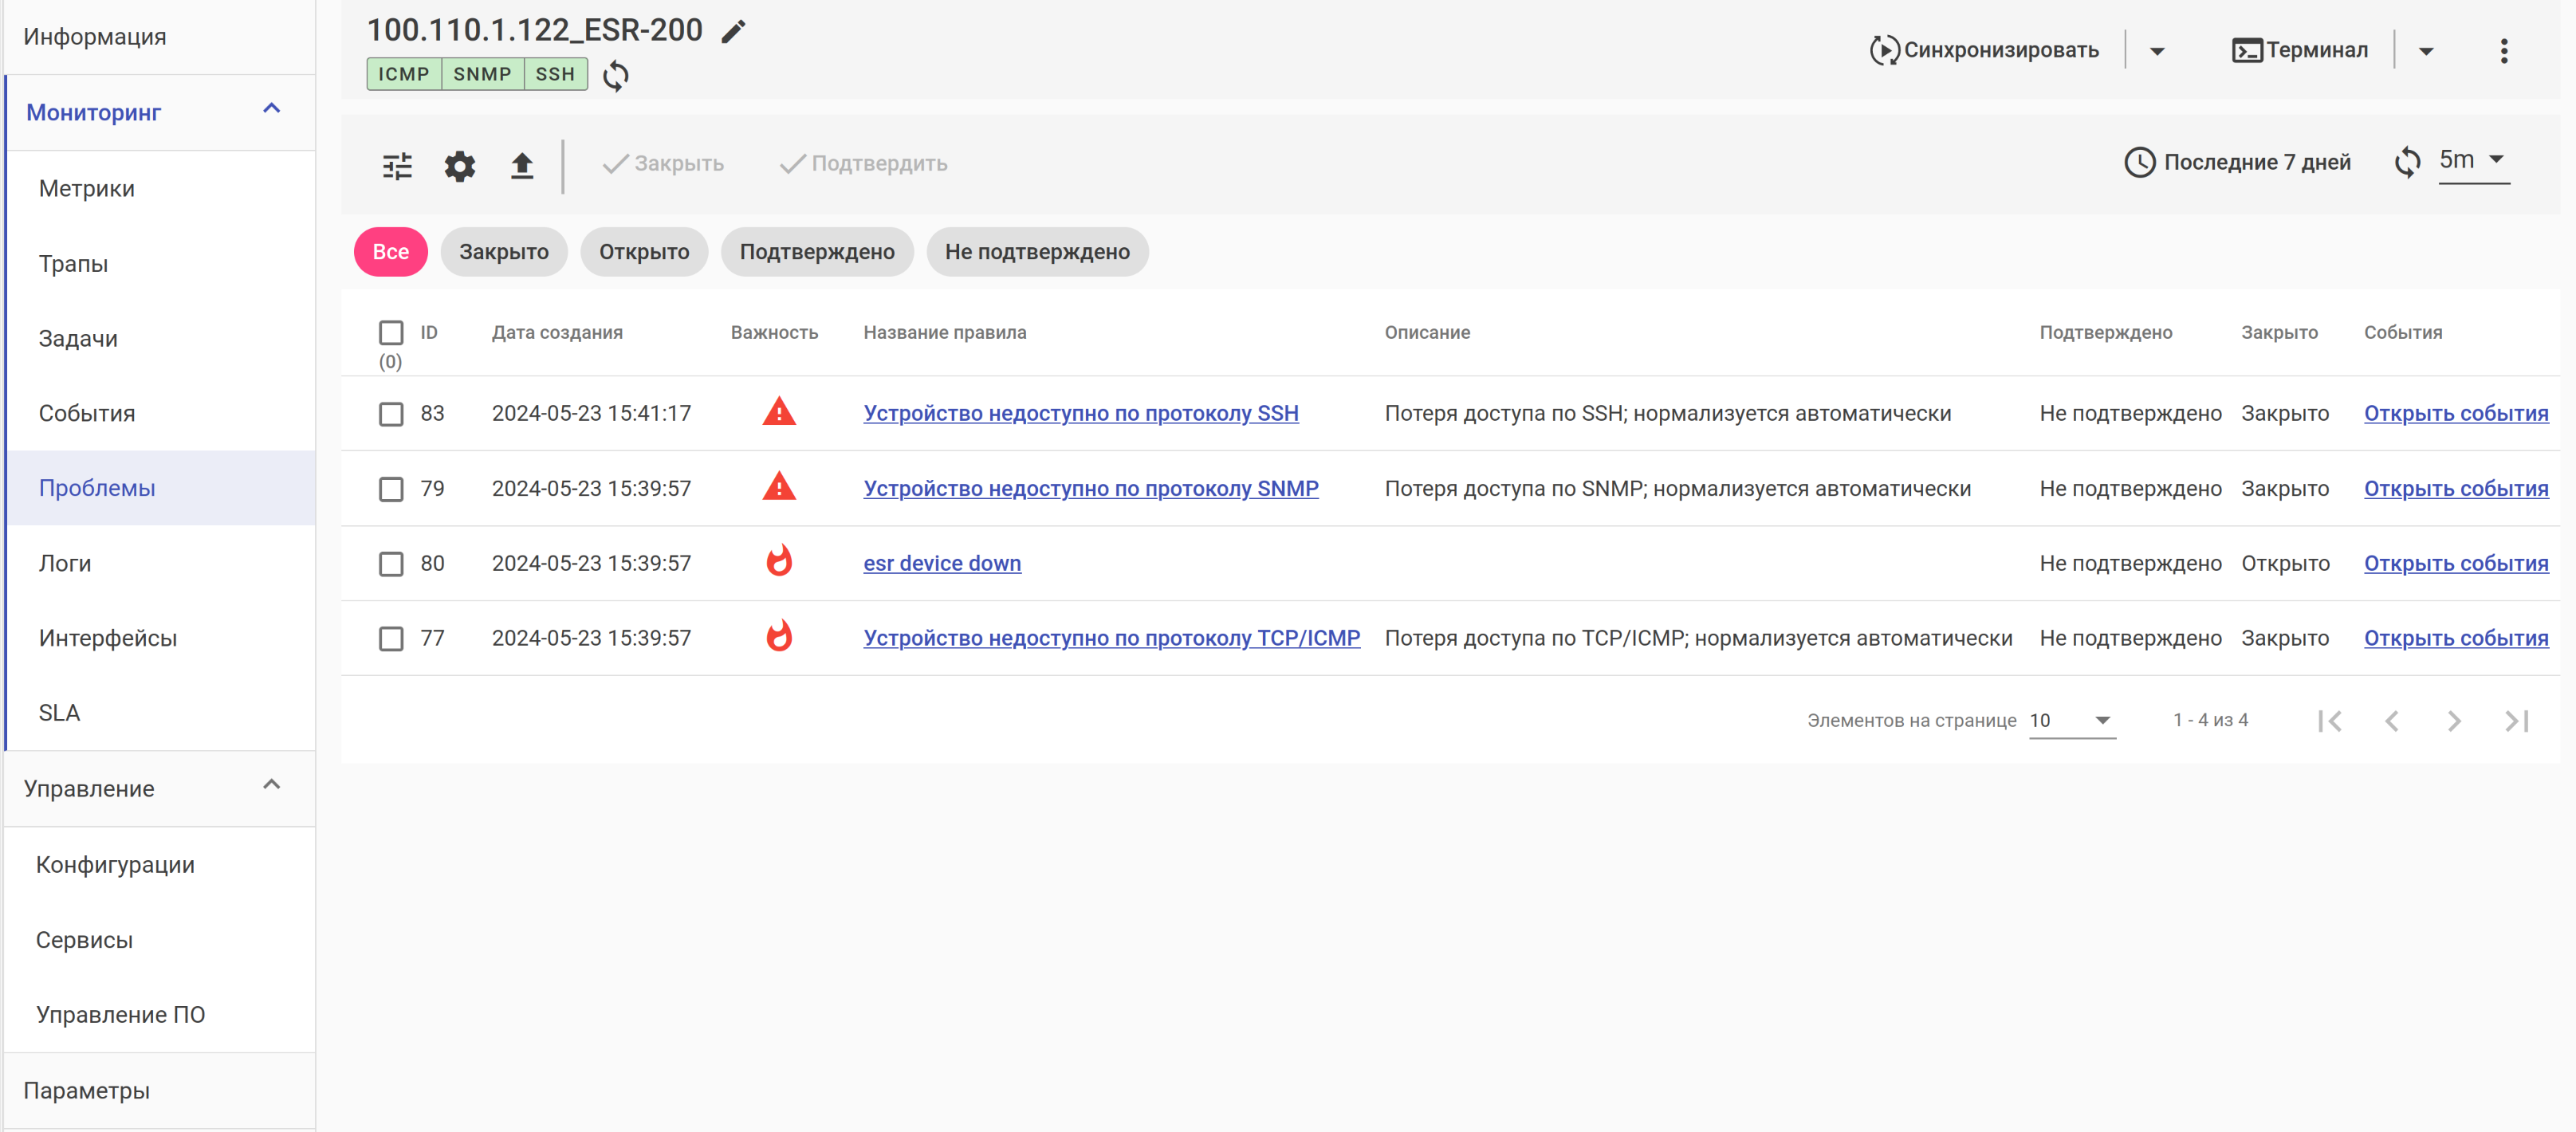Click the clock icon for Последние 7 дней
Viewport: 2576px width, 1132px height.
coord(2139,162)
